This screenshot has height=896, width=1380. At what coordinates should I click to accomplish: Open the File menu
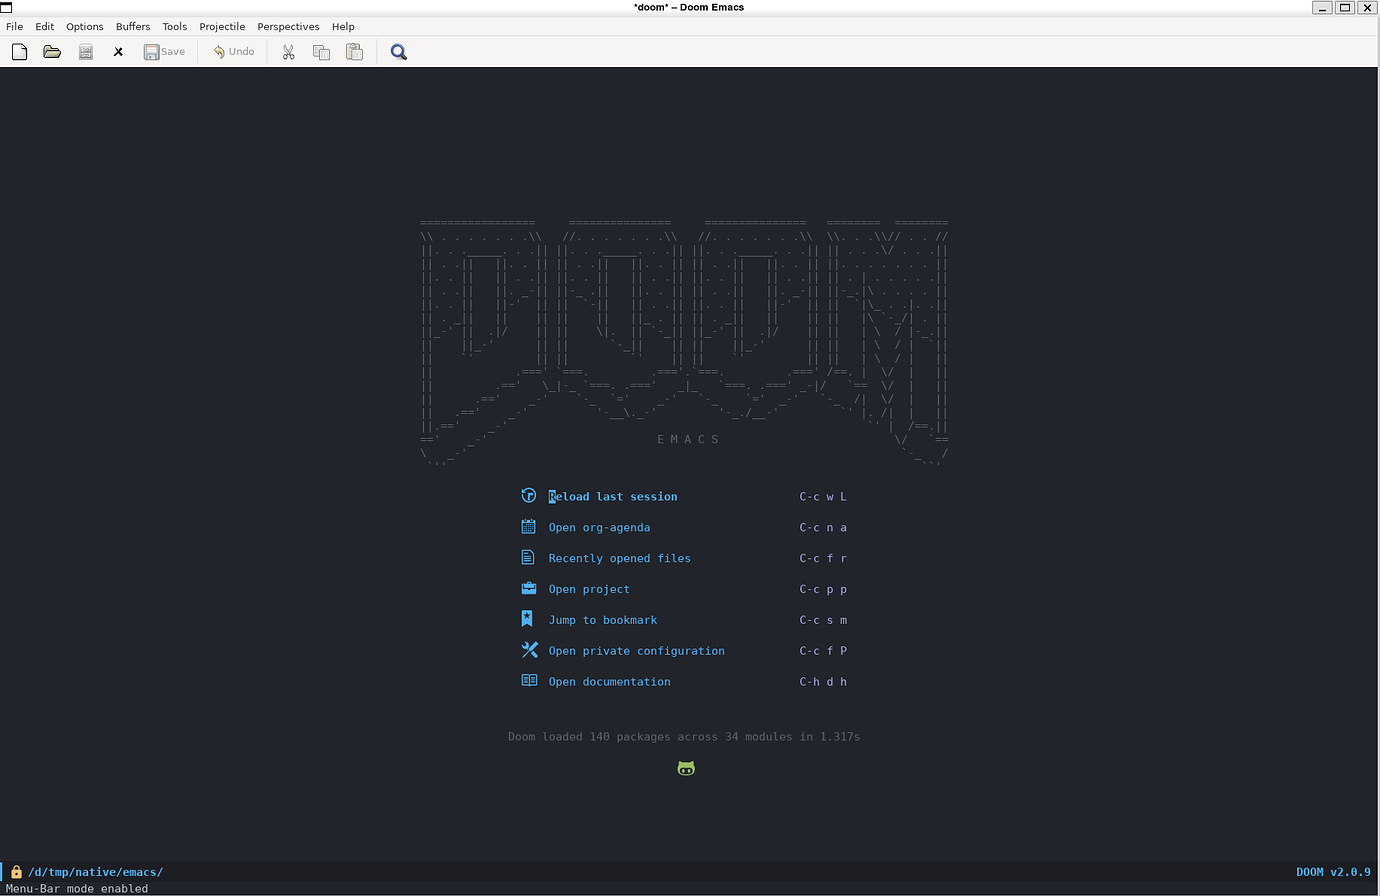pyautogui.click(x=14, y=27)
